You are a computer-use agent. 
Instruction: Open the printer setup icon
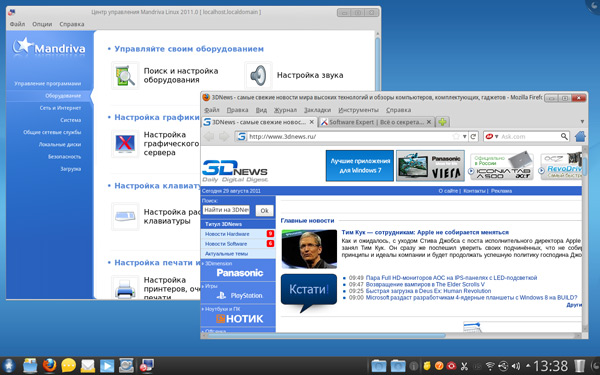125,288
